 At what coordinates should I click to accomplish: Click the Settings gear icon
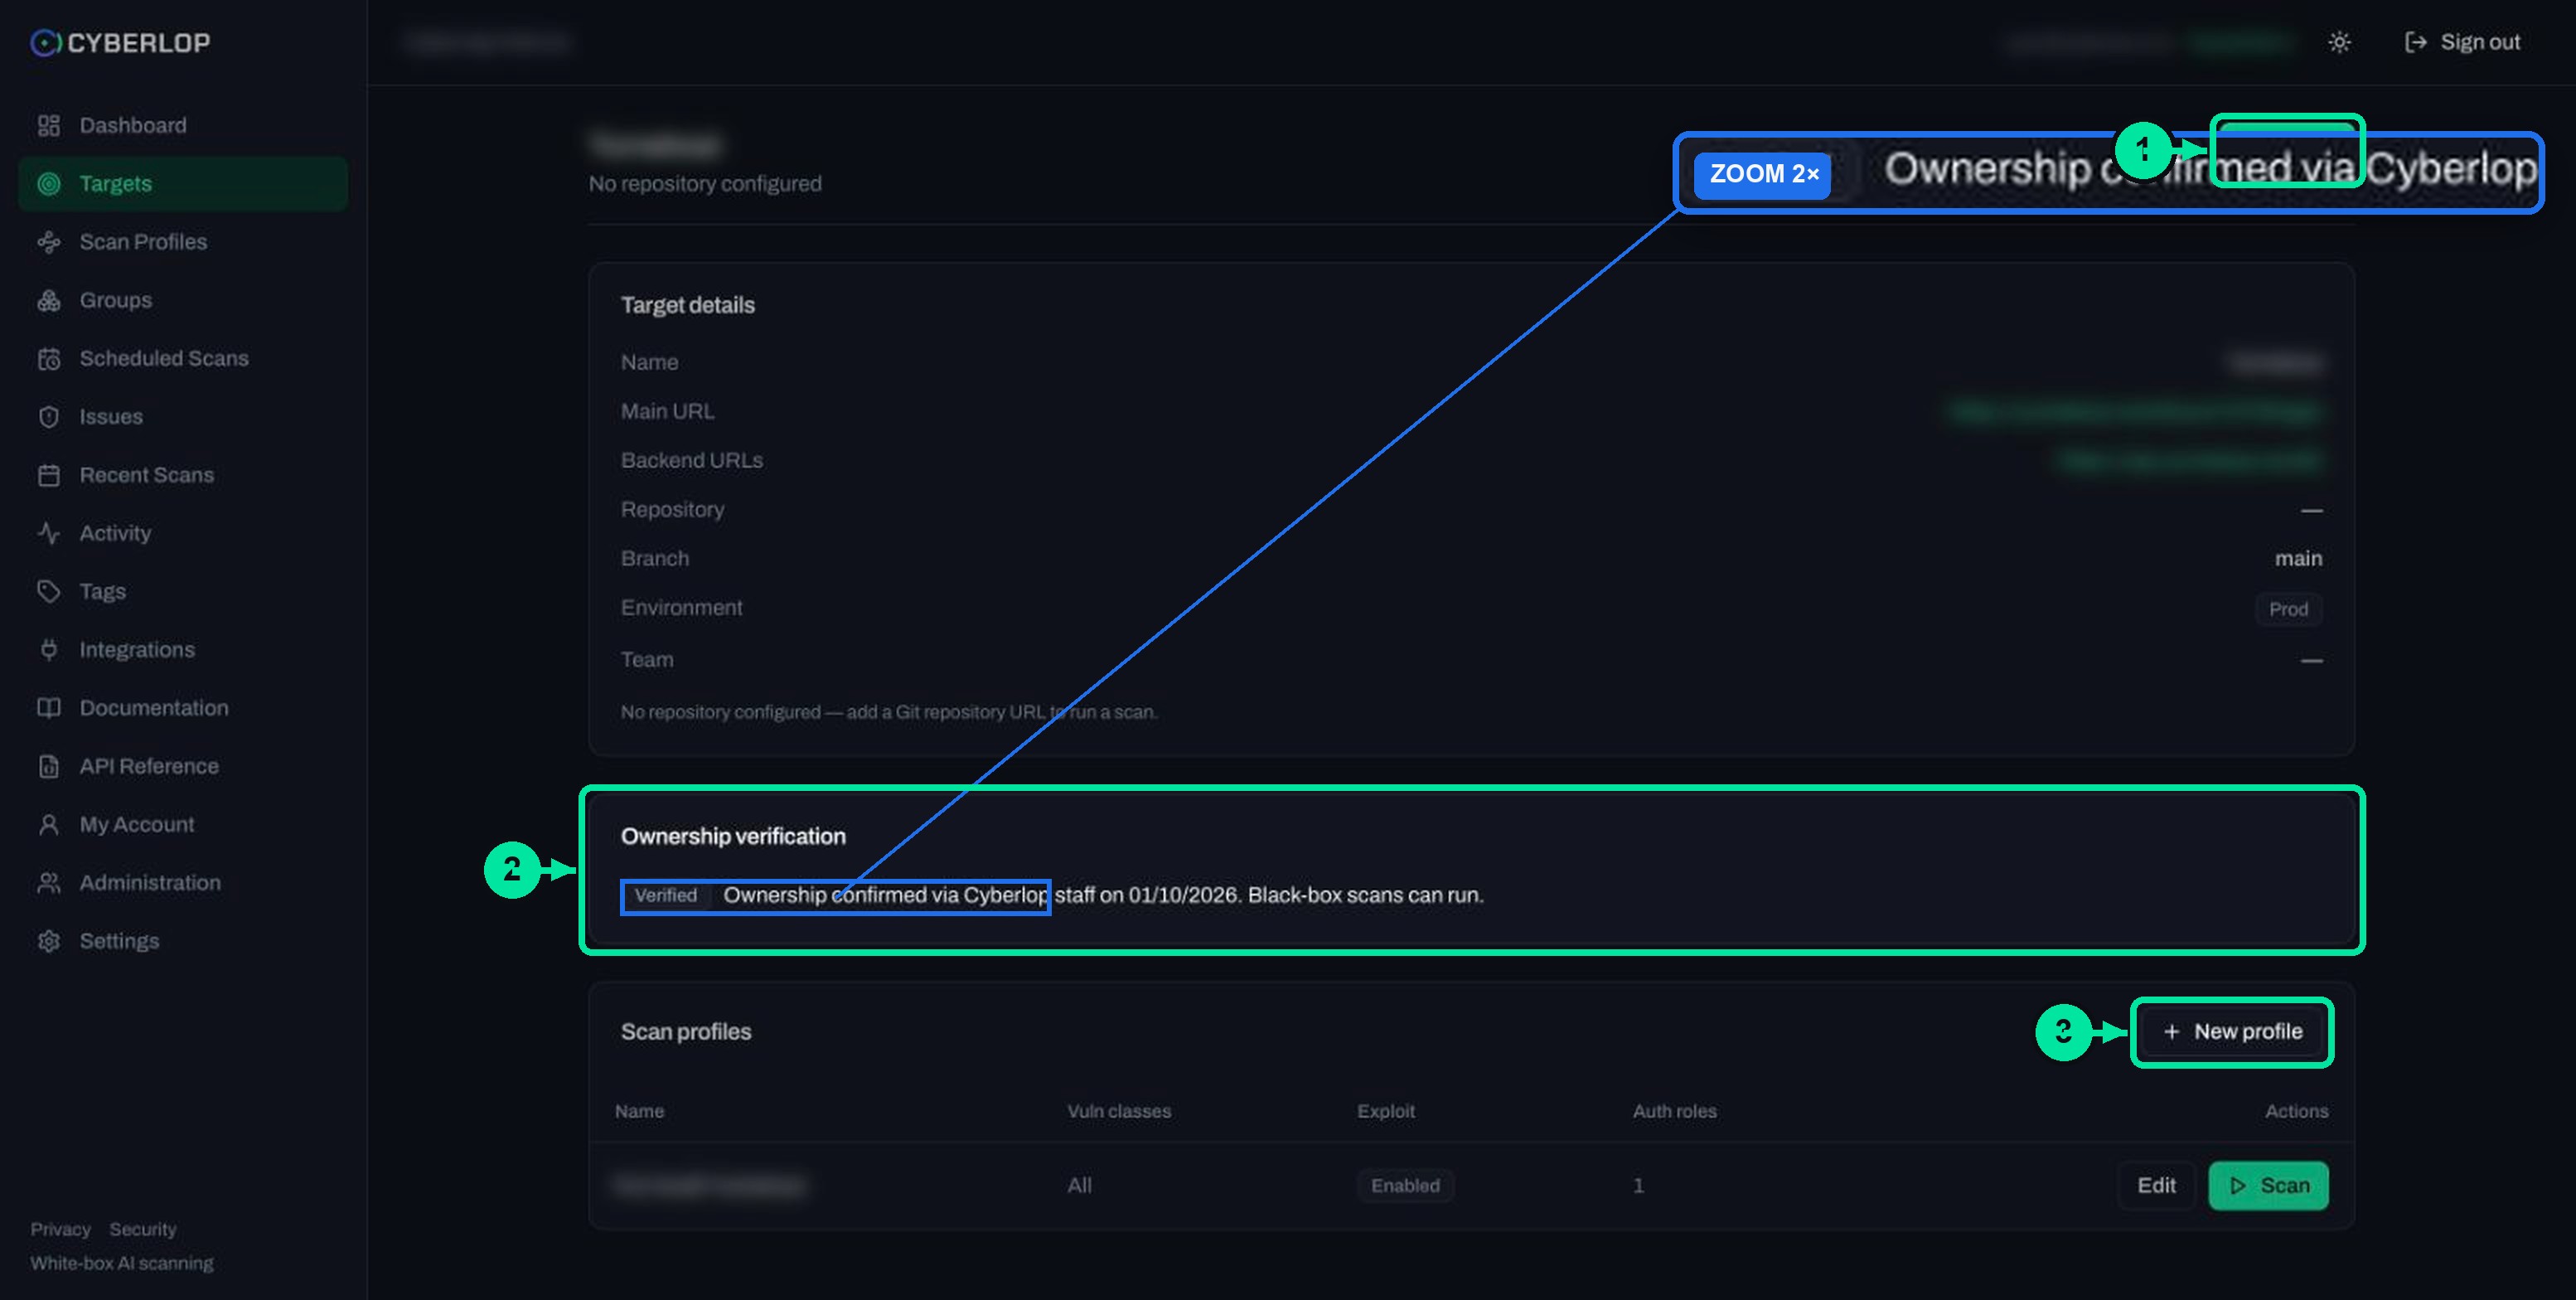(x=49, y=941)
